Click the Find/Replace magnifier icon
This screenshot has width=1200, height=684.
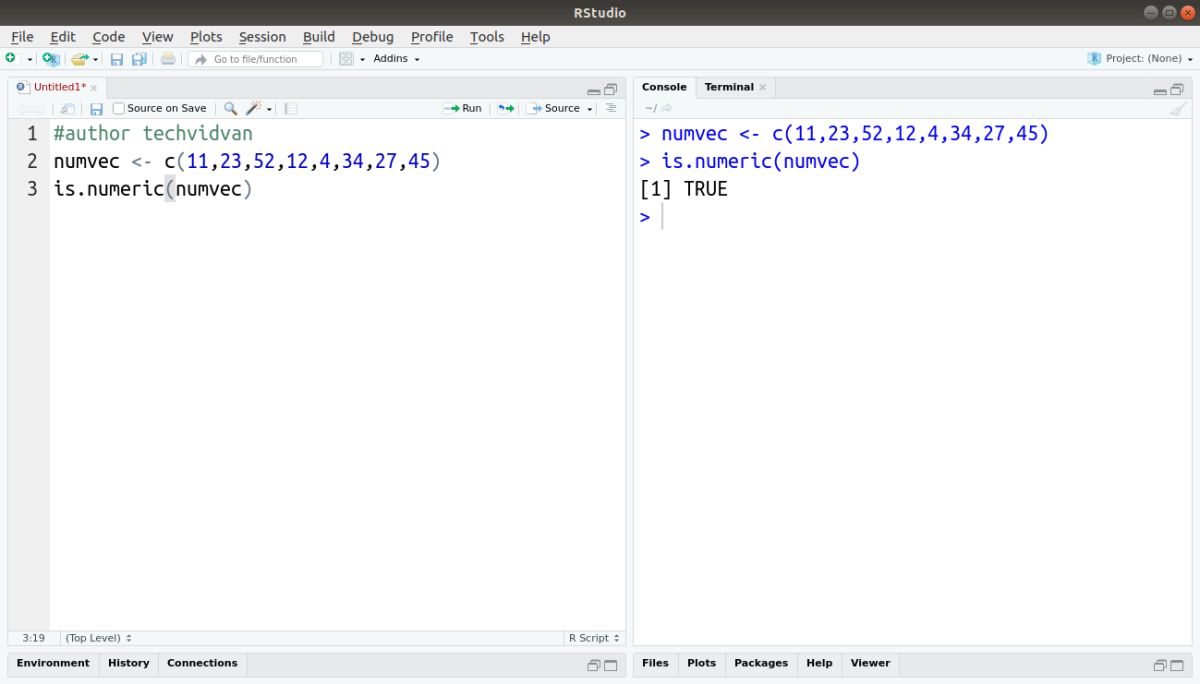coord(230,108)
